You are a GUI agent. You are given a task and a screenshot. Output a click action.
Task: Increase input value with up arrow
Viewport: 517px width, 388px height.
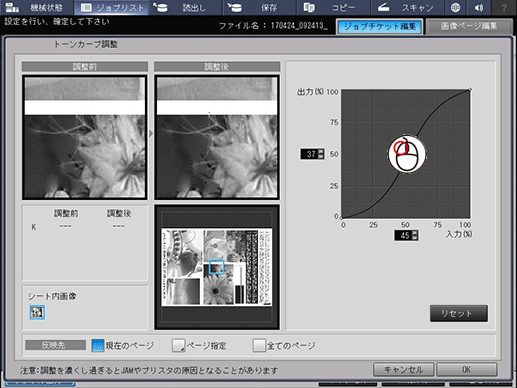(x=415, y=233)
